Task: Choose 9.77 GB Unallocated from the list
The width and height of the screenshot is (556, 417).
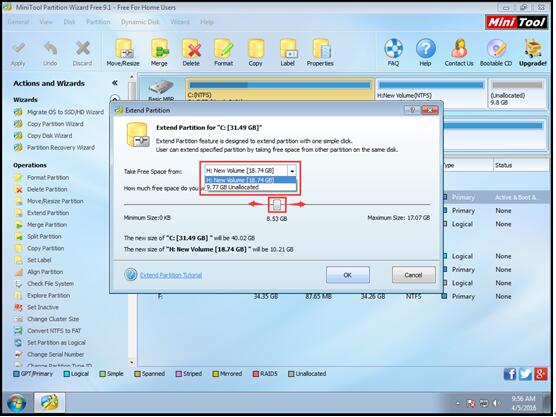Action: click(x=250, y=187)
